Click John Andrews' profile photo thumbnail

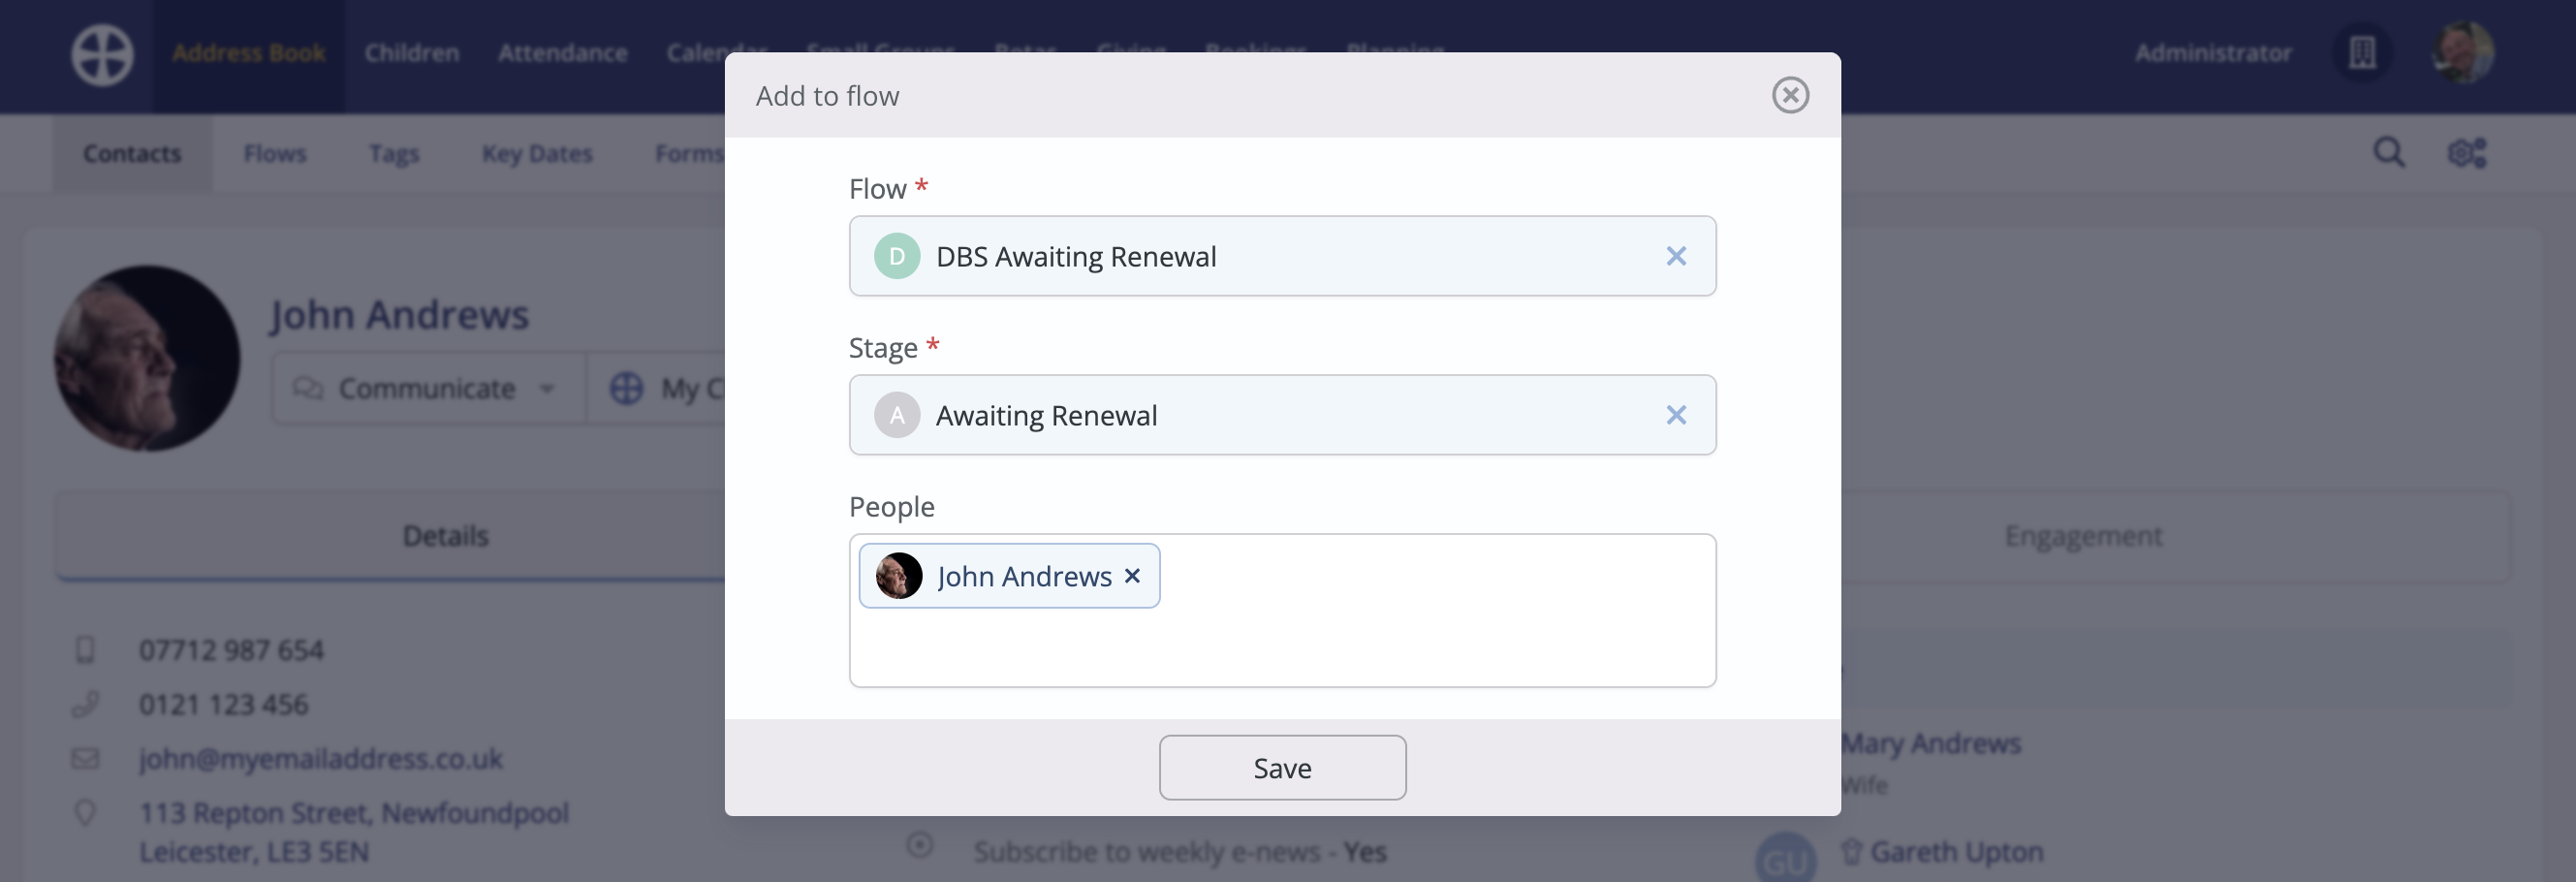[x=146, y=358]
